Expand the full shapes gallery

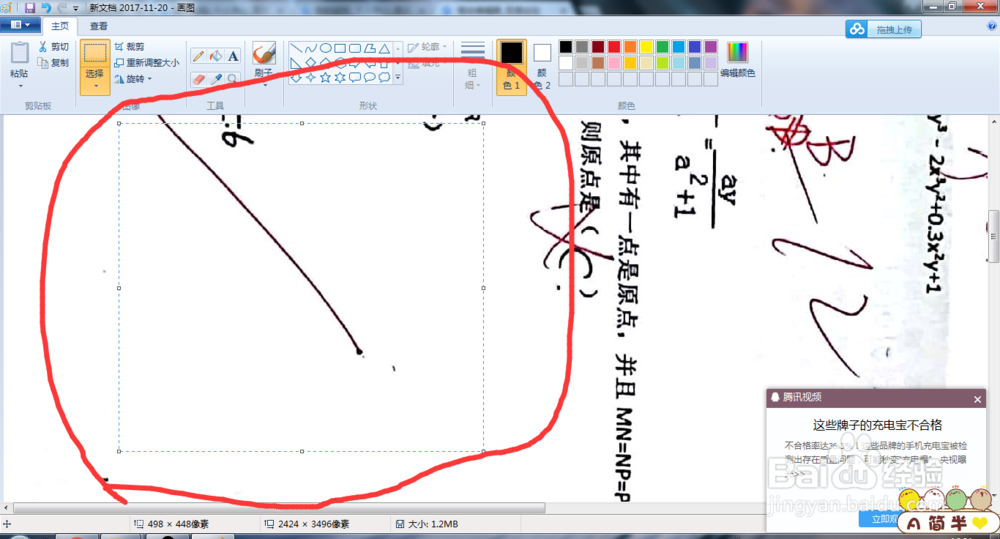[x=398, y=78]
